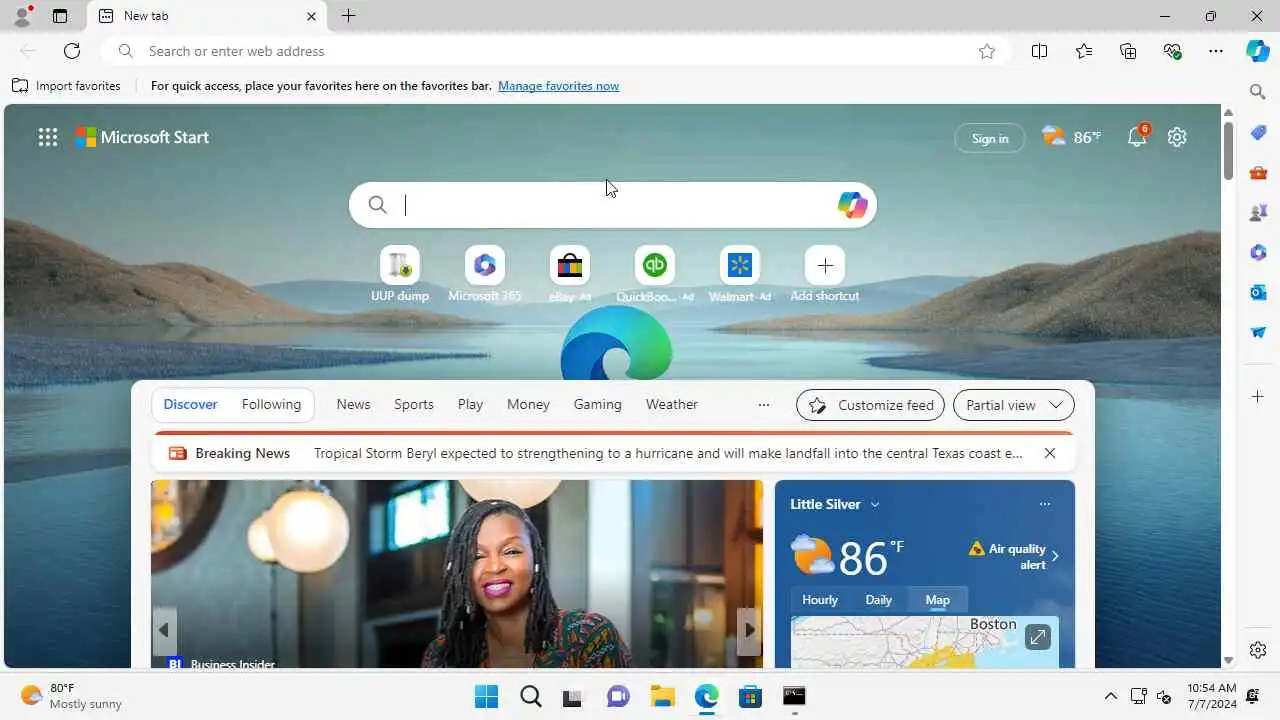Open the sidebar Drop paper-plane icon
Viewport: 1280px width, 720px height.
[1258, 332]
